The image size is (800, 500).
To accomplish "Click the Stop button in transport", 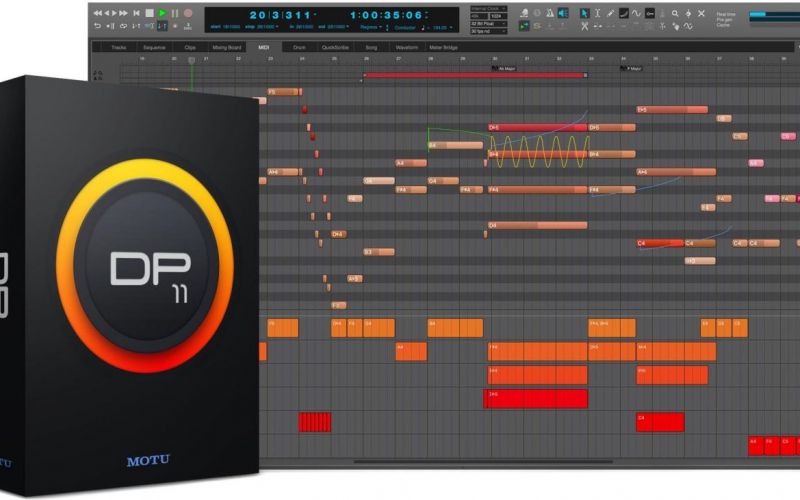I will (x=149, y=13).
